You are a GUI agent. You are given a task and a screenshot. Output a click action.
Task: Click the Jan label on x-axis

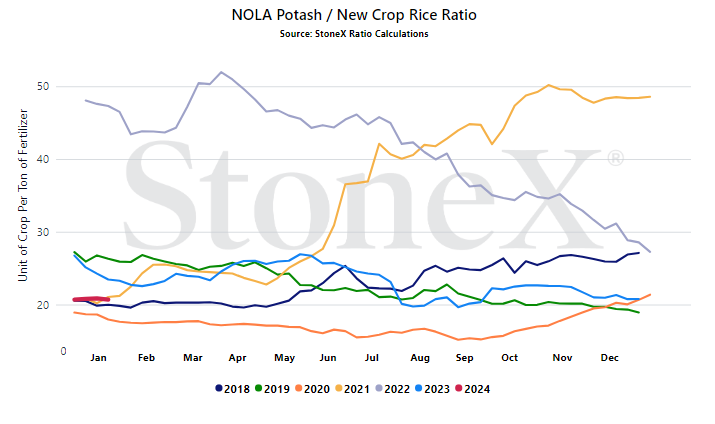[x=98, y=358]
